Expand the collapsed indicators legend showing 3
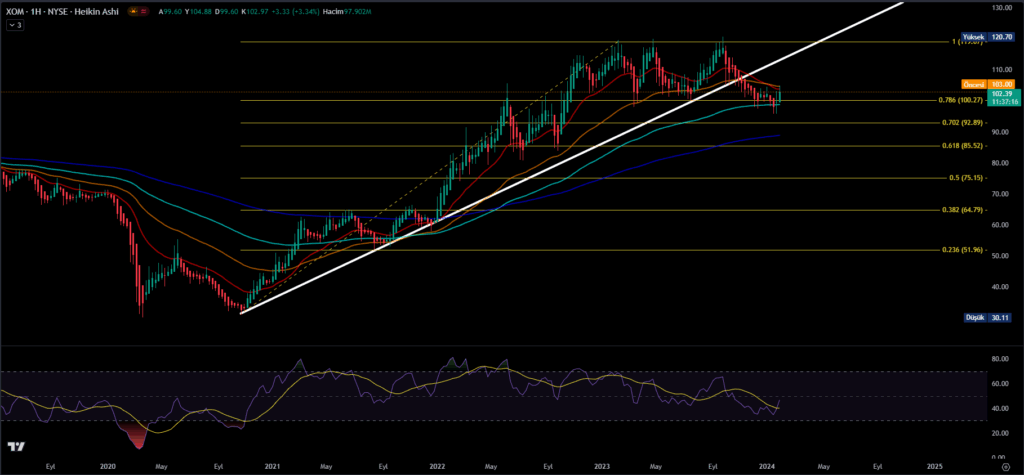The height and width of the screenshot is (475, 1024). (x=14, y=25)
